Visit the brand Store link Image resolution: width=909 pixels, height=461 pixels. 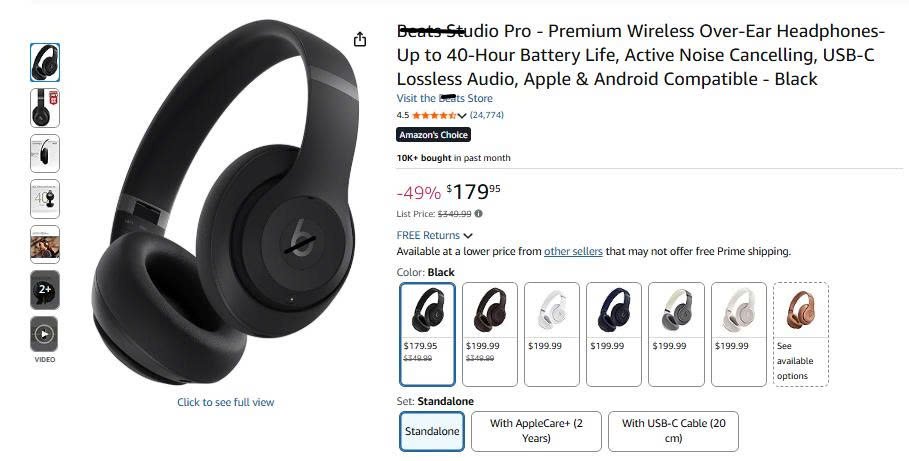[445, 98]
